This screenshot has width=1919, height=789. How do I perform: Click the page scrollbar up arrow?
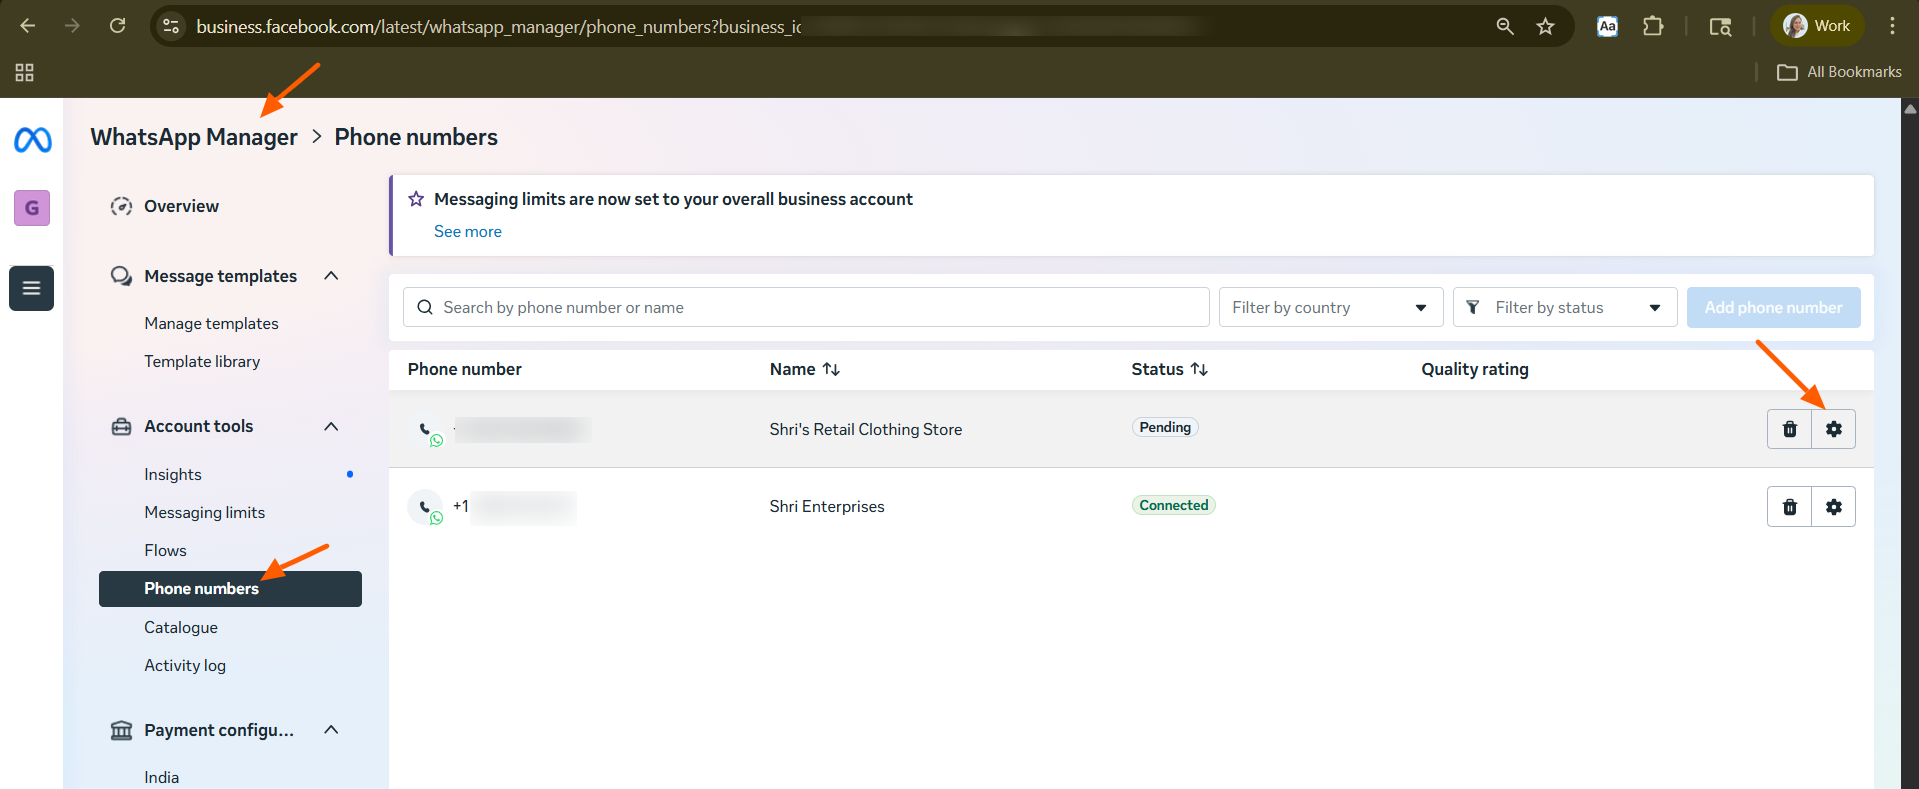pos(1910,108)
